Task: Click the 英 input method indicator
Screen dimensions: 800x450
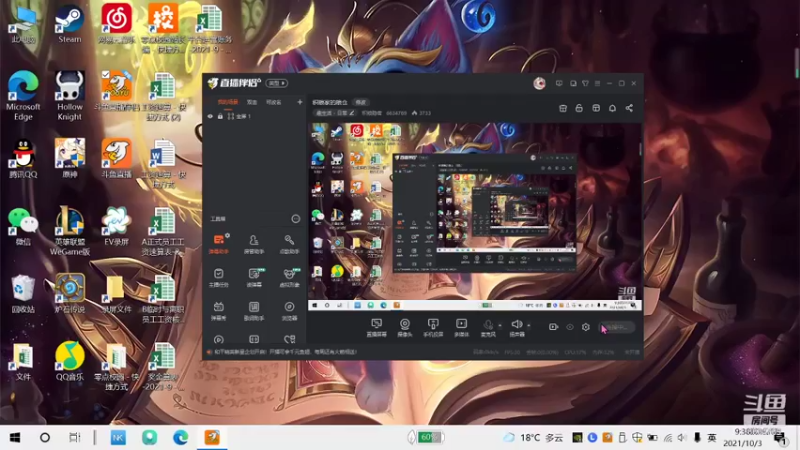Action: 712,438
